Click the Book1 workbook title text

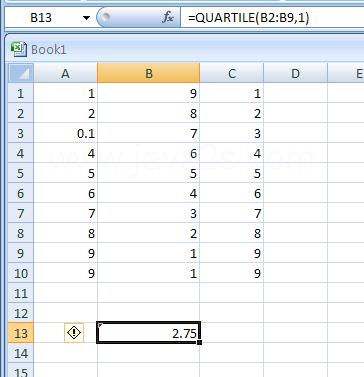49,50
